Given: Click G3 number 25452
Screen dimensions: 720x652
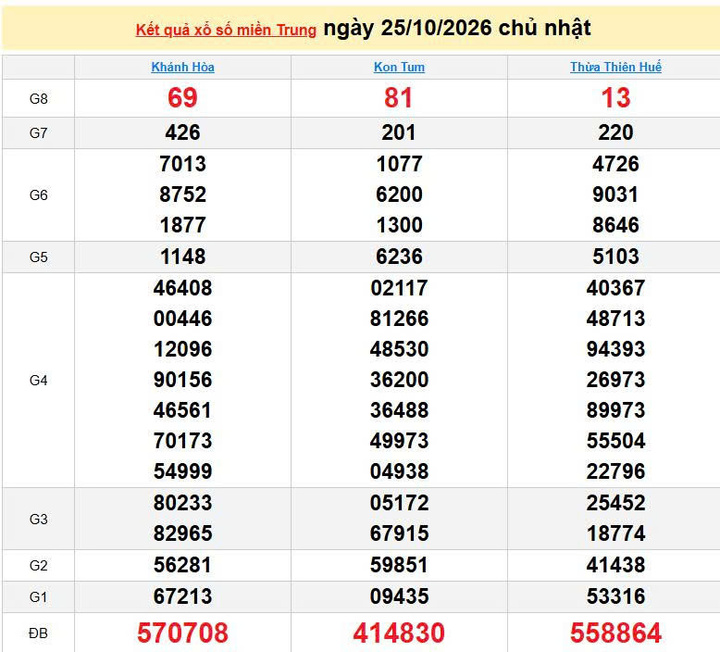Looking at the screenshot, I should click(x=616, y=503).
